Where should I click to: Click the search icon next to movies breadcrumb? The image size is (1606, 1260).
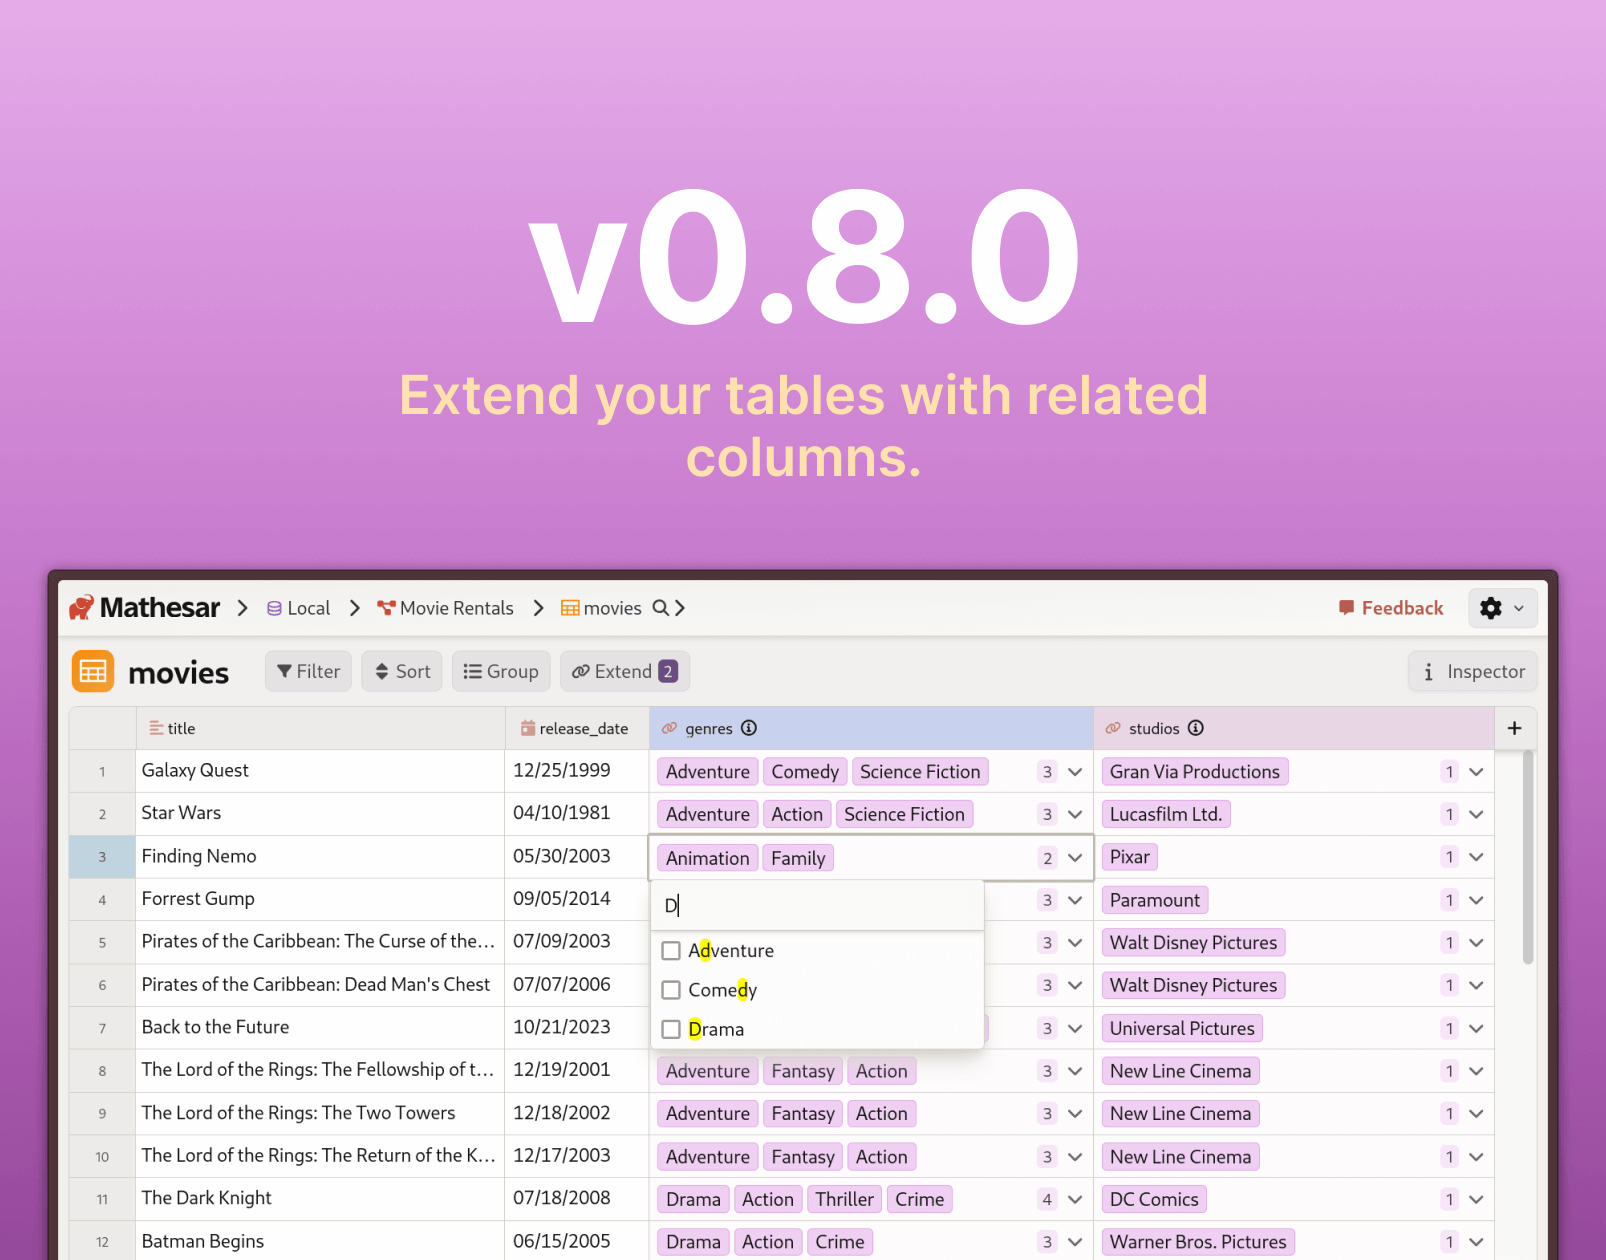pyautogui.click(x=660, y=608)
